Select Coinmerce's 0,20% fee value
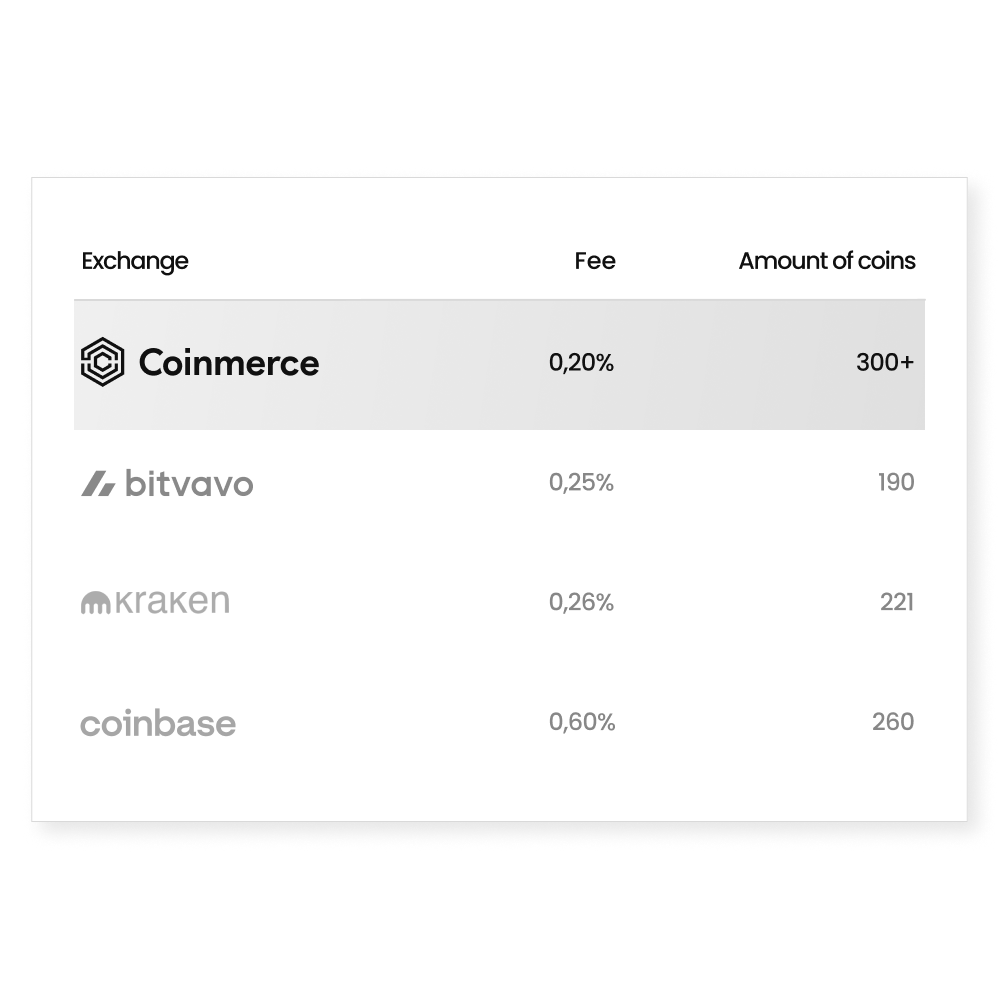This screenshot has height=1000, width=1000. (x=581, y=363)
